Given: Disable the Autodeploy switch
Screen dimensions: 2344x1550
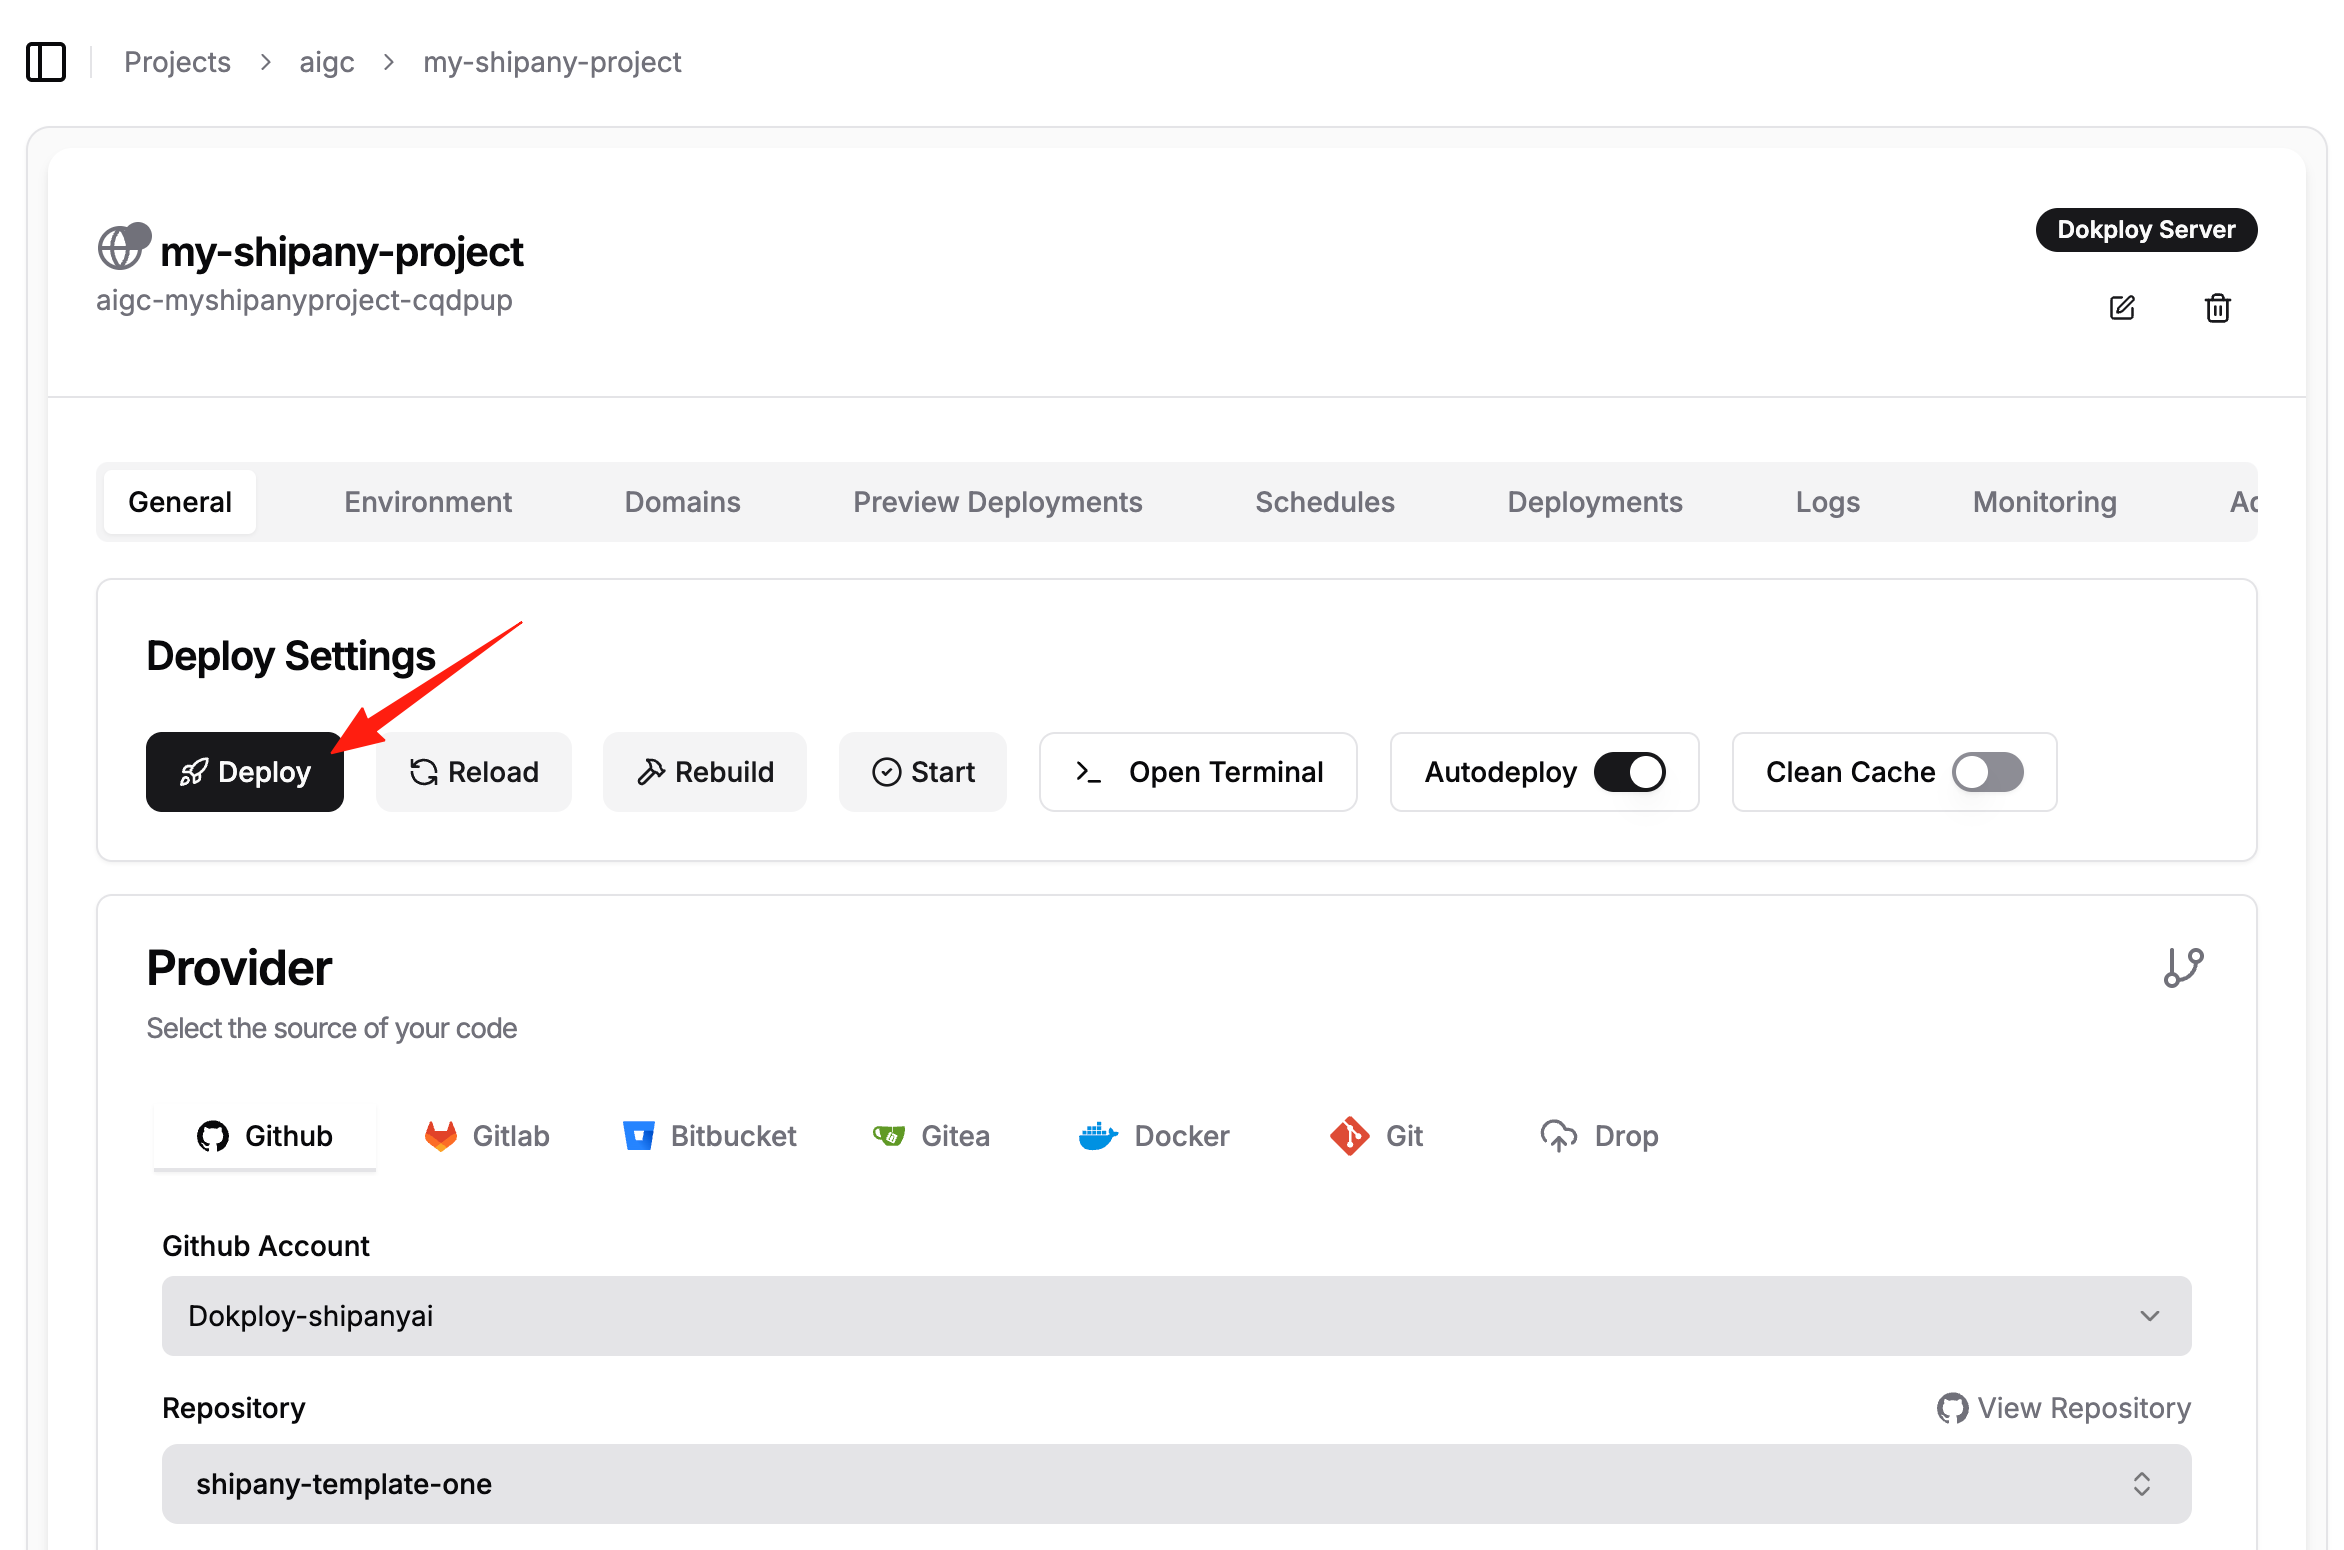Looking at the screenshot, I should click(x=1629, y=772).
